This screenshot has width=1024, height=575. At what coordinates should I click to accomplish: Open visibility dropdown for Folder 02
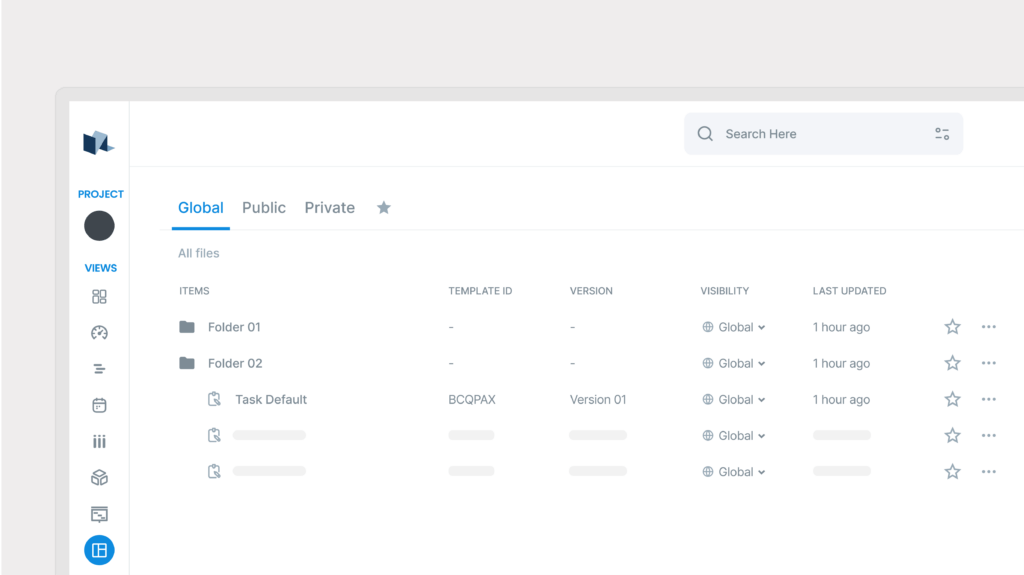735,363
